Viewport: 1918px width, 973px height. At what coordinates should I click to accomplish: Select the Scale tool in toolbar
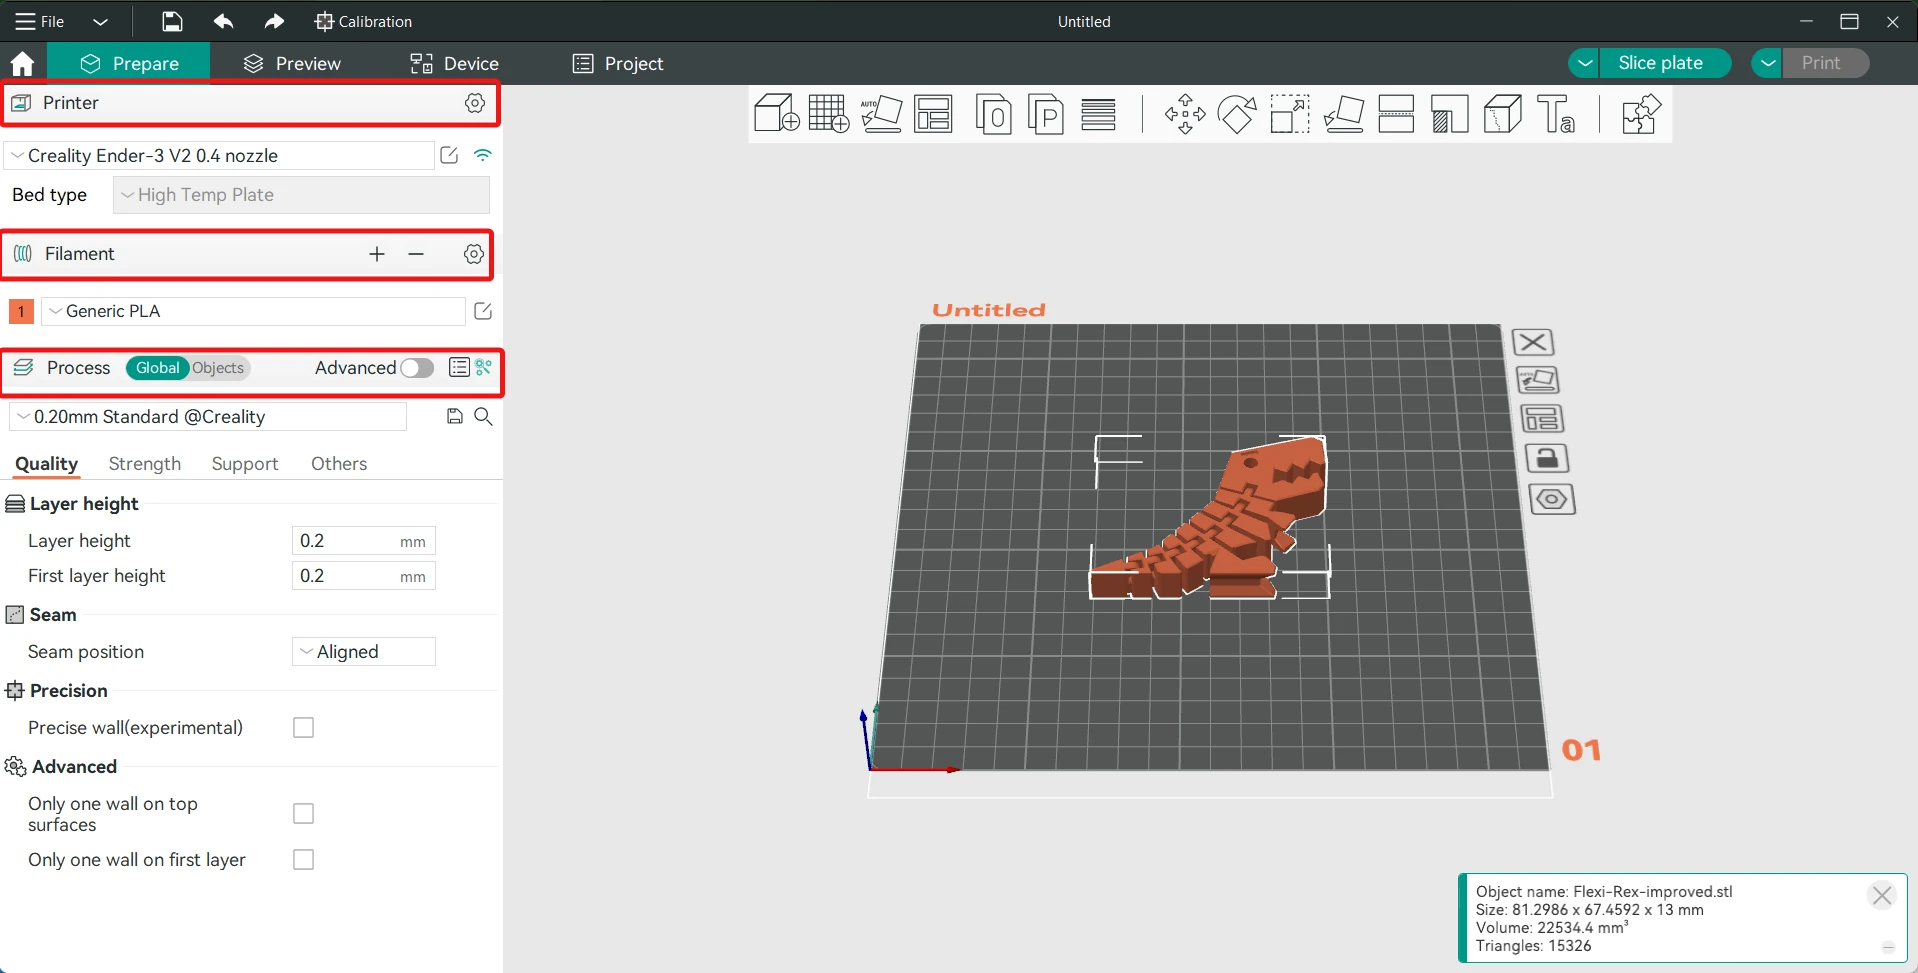click(x=1290, y=114)
